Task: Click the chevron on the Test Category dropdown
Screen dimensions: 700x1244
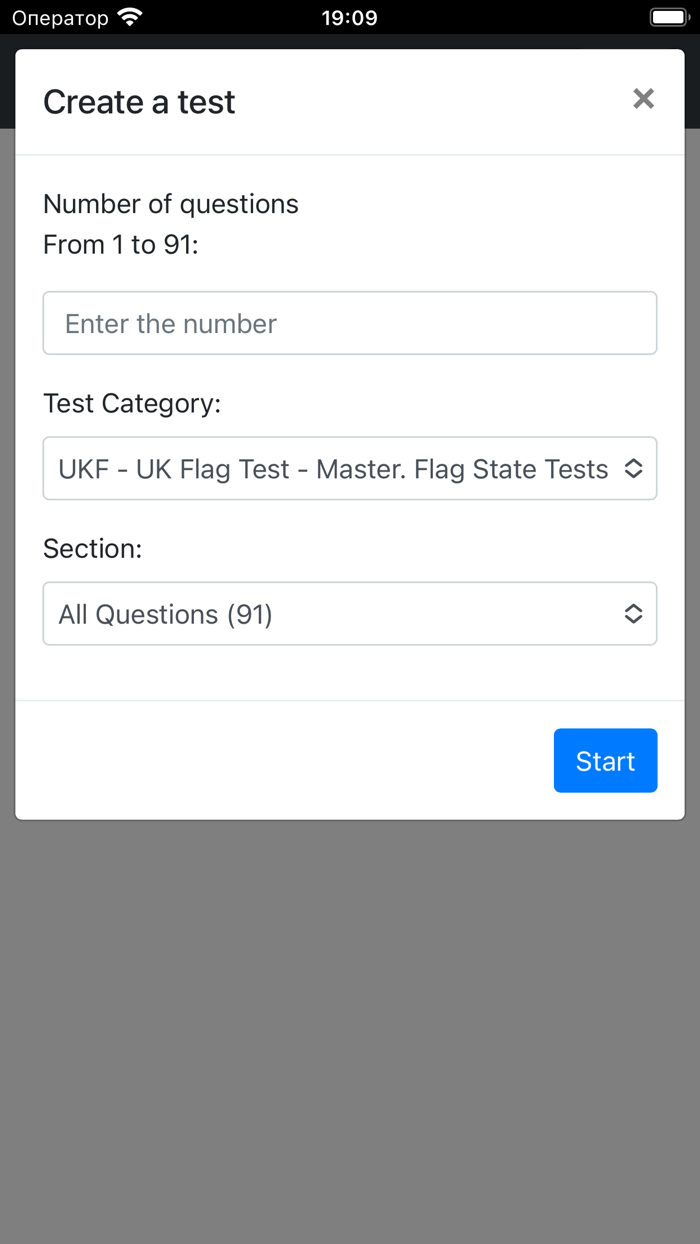Action: pos(633,468)
